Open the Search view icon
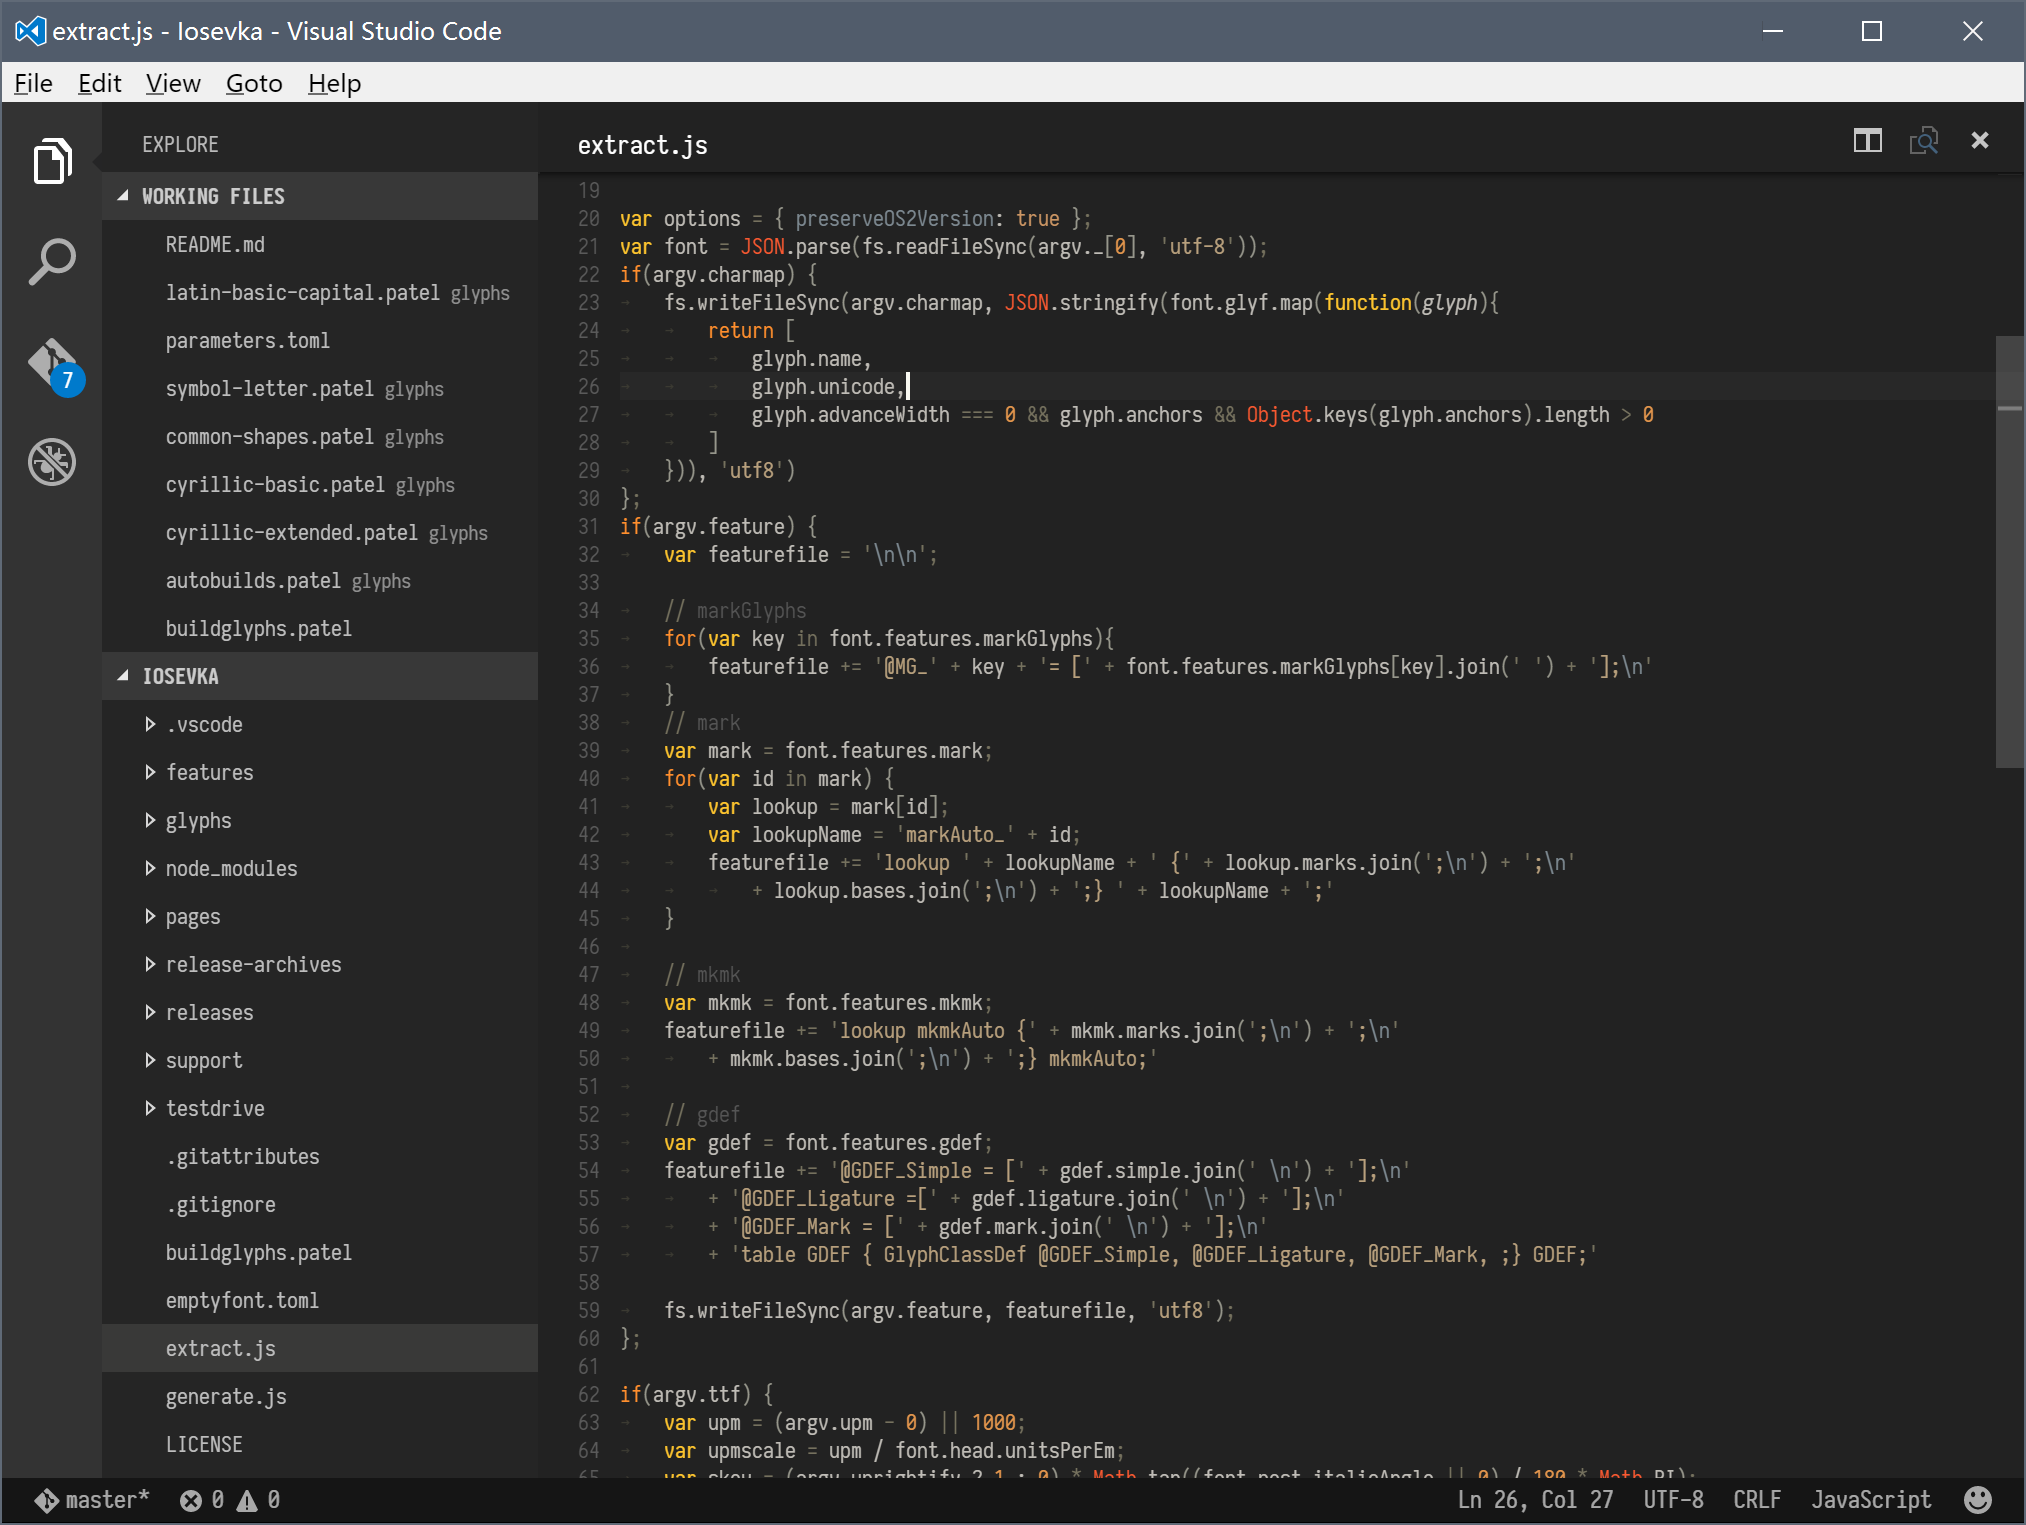Viewport: 2026px width, 1525px height. click(52, 262)
